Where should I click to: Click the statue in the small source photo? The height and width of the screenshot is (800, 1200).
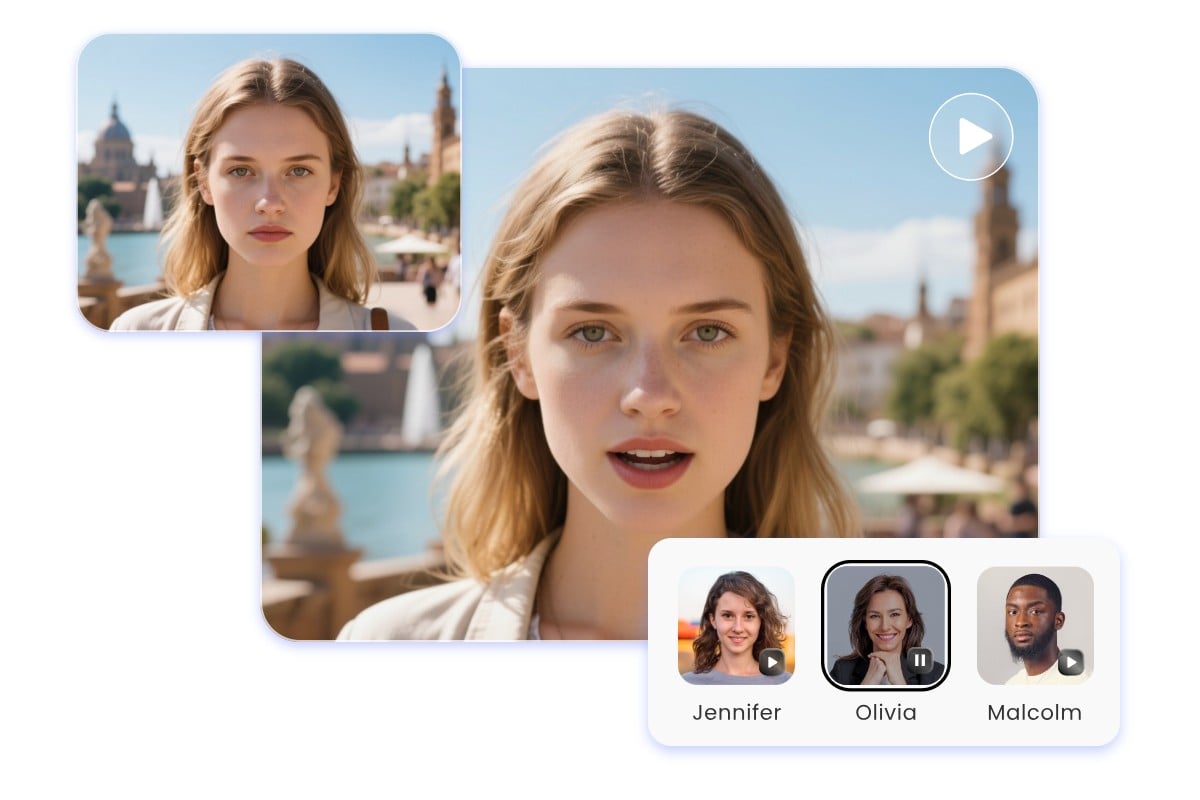(98, 238)
